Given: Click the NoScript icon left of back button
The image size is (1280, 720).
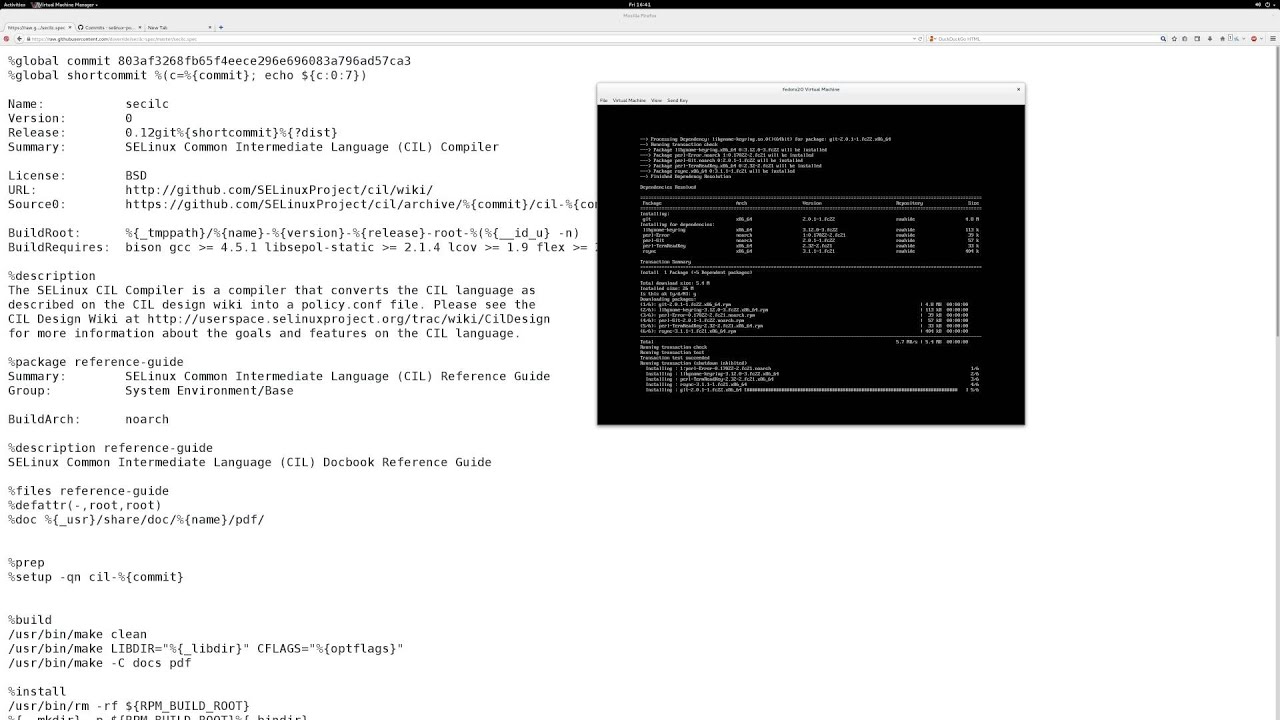Looking at the screenshot, I should 6,39.
